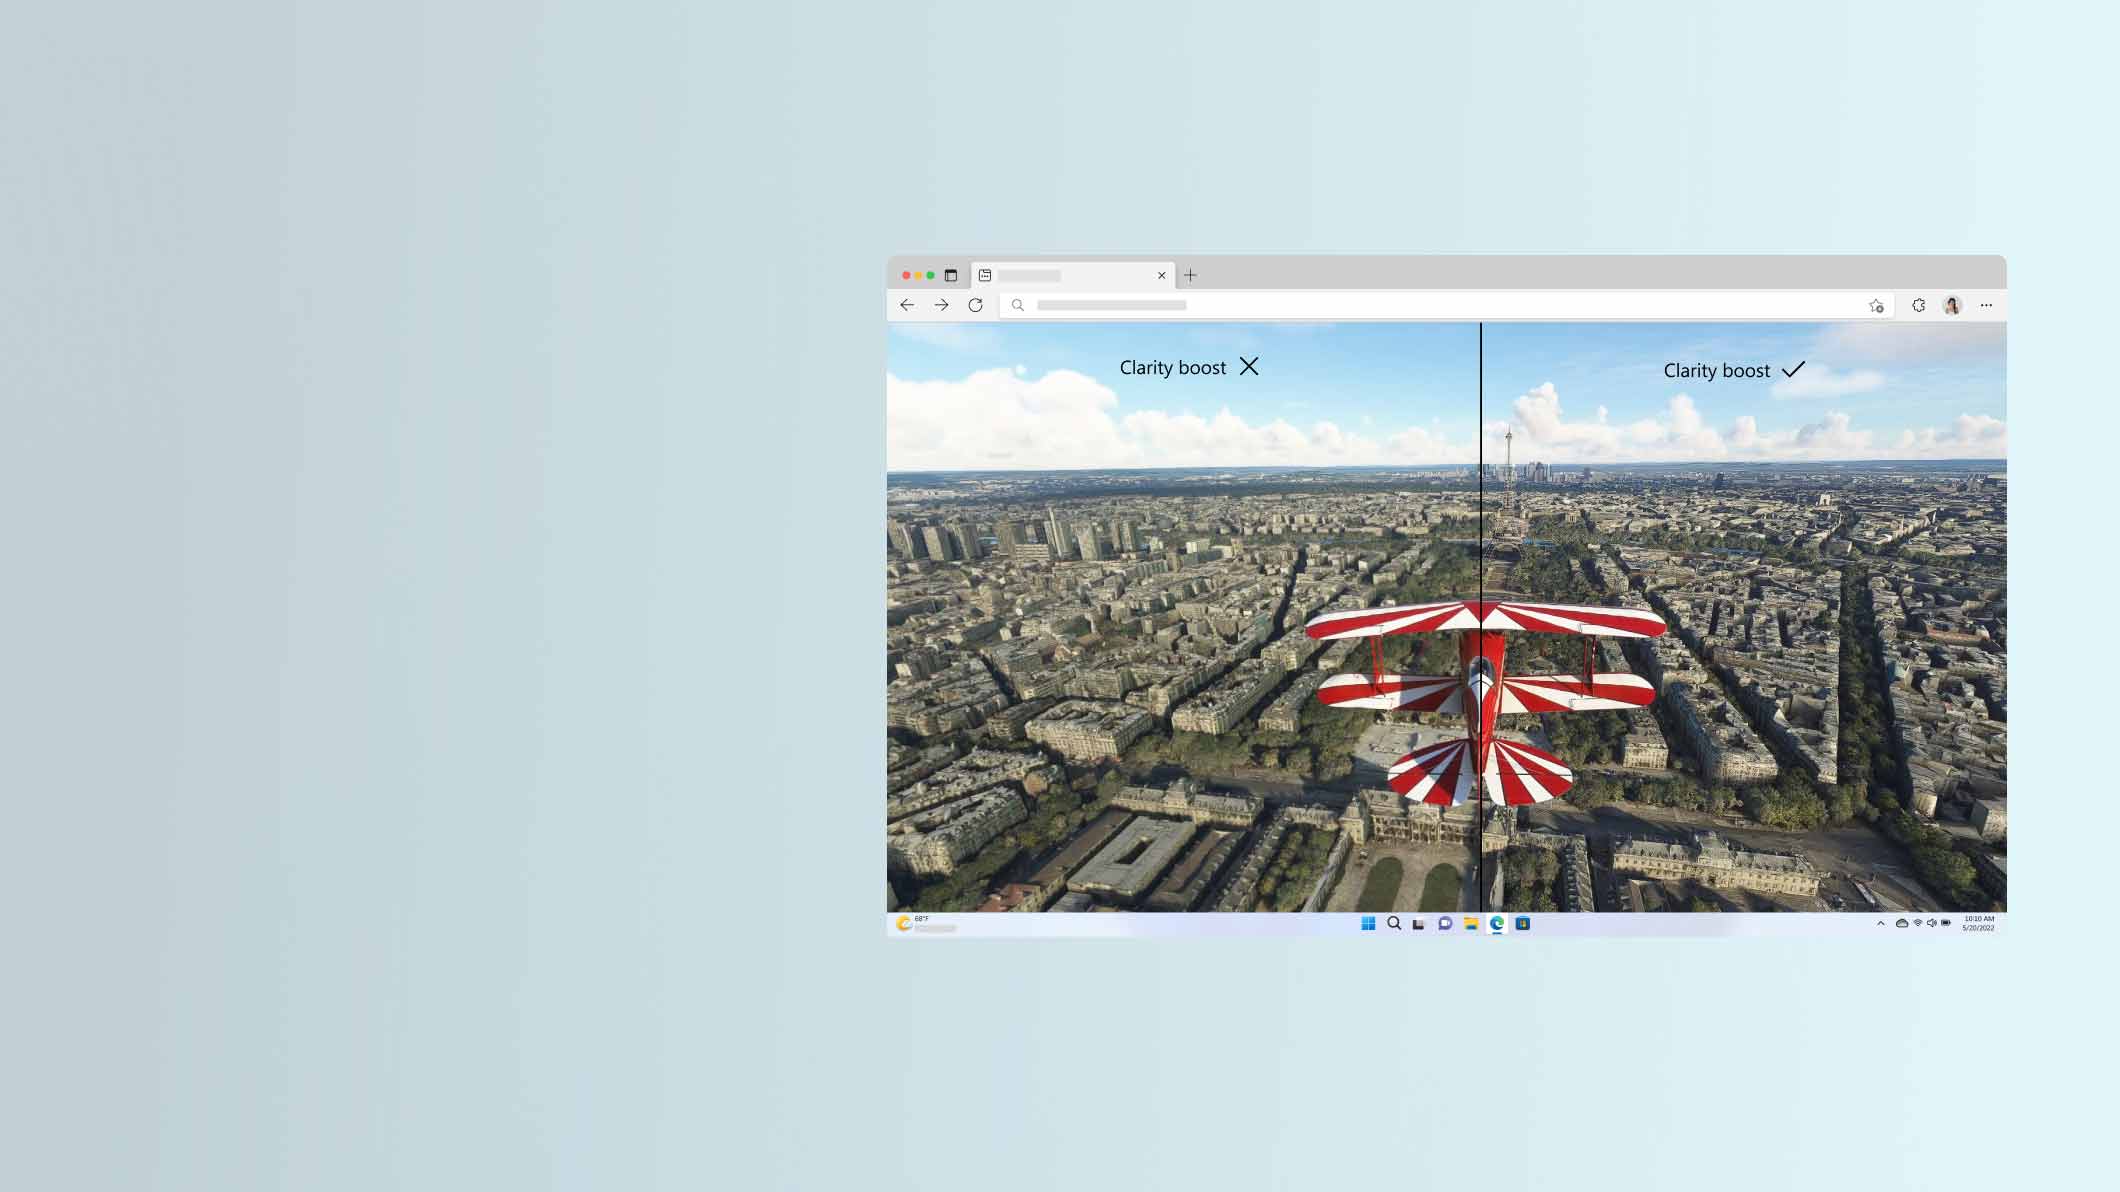2120x1192 pixels.
Task: Open Settings and more ellipsis menu
Action: (x=1986, y=305)
